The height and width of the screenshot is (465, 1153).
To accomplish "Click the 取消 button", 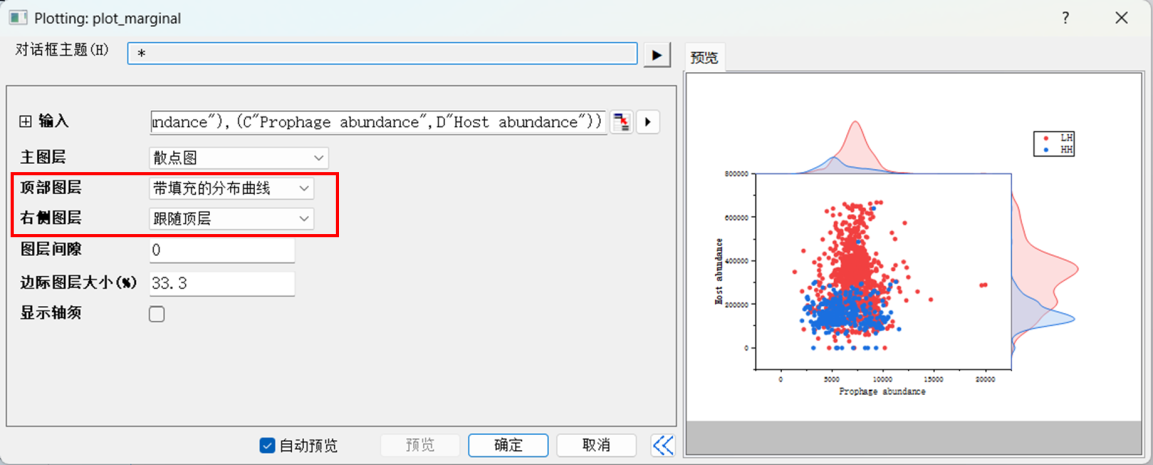I will [596, 445].
